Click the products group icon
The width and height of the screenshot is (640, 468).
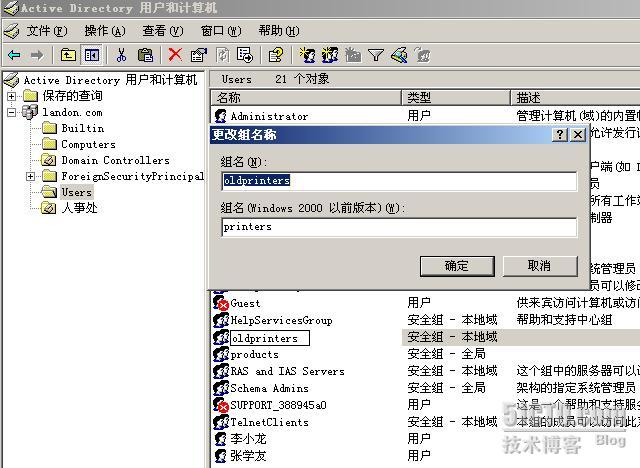(221, 354)
